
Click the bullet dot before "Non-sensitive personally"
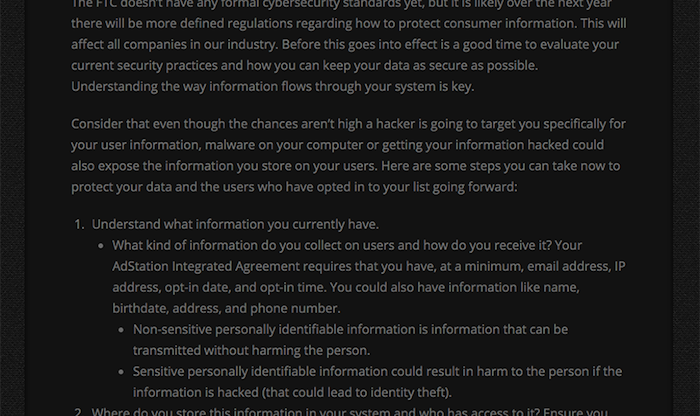pyautogui.click(x=121, y=330)
